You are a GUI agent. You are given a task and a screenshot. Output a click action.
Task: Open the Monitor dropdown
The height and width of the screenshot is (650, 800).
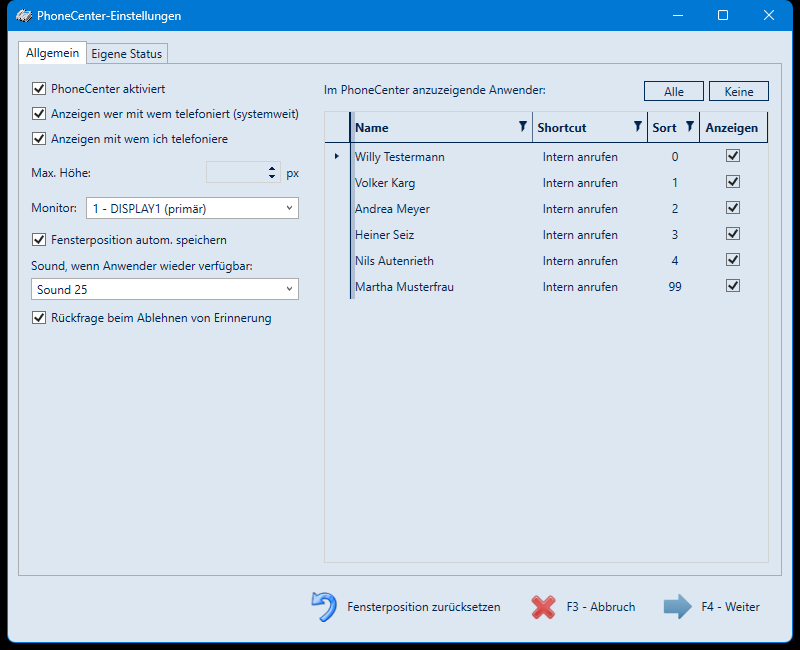click(192, 208)
